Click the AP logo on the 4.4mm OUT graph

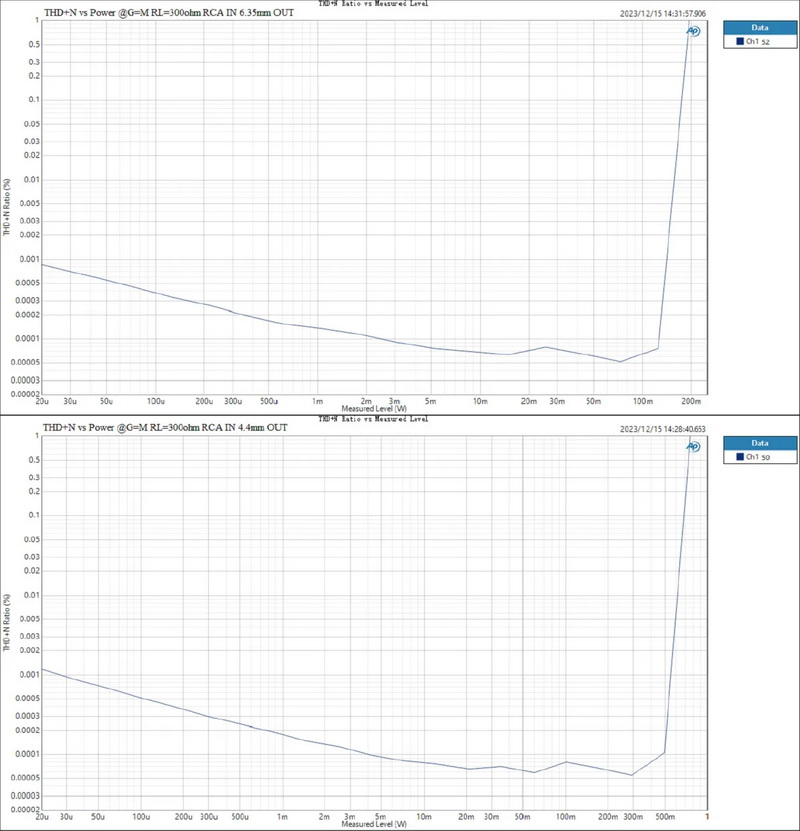[694, 447]
